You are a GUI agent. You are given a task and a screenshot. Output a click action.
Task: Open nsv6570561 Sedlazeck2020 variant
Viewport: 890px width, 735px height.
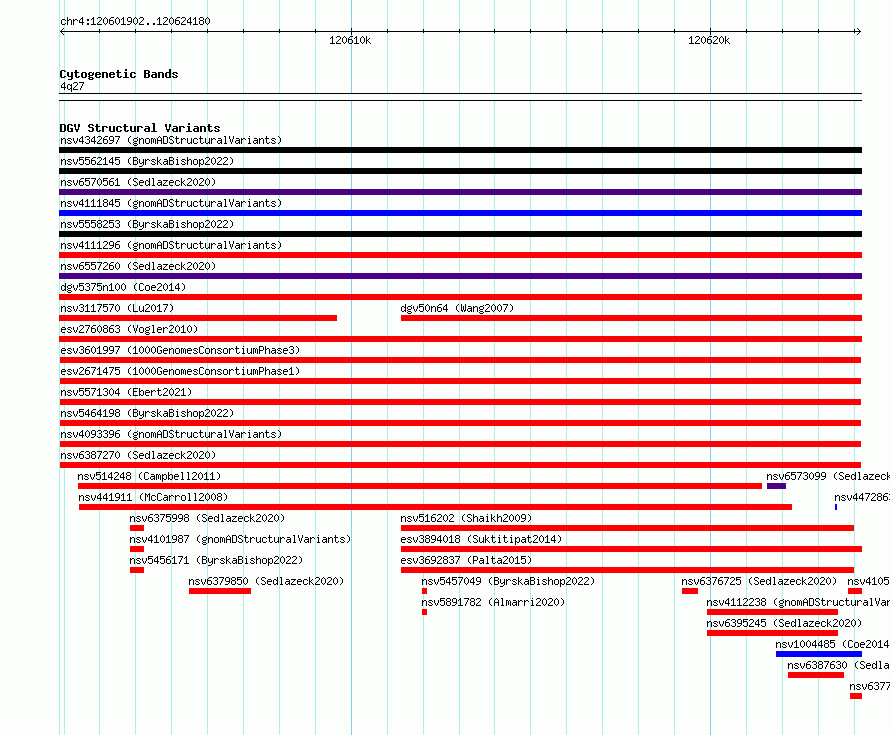138,182
